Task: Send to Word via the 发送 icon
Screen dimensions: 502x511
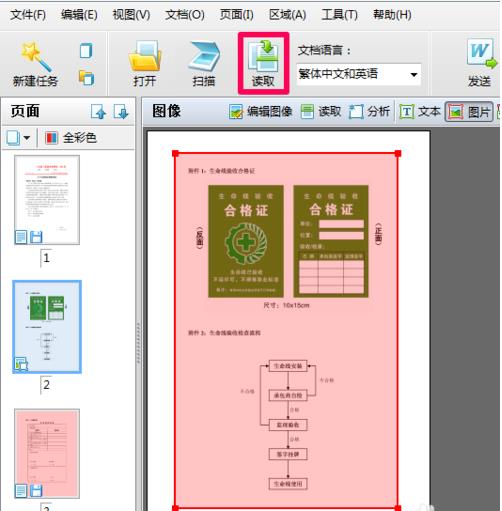Action: (x=481, y=63)
